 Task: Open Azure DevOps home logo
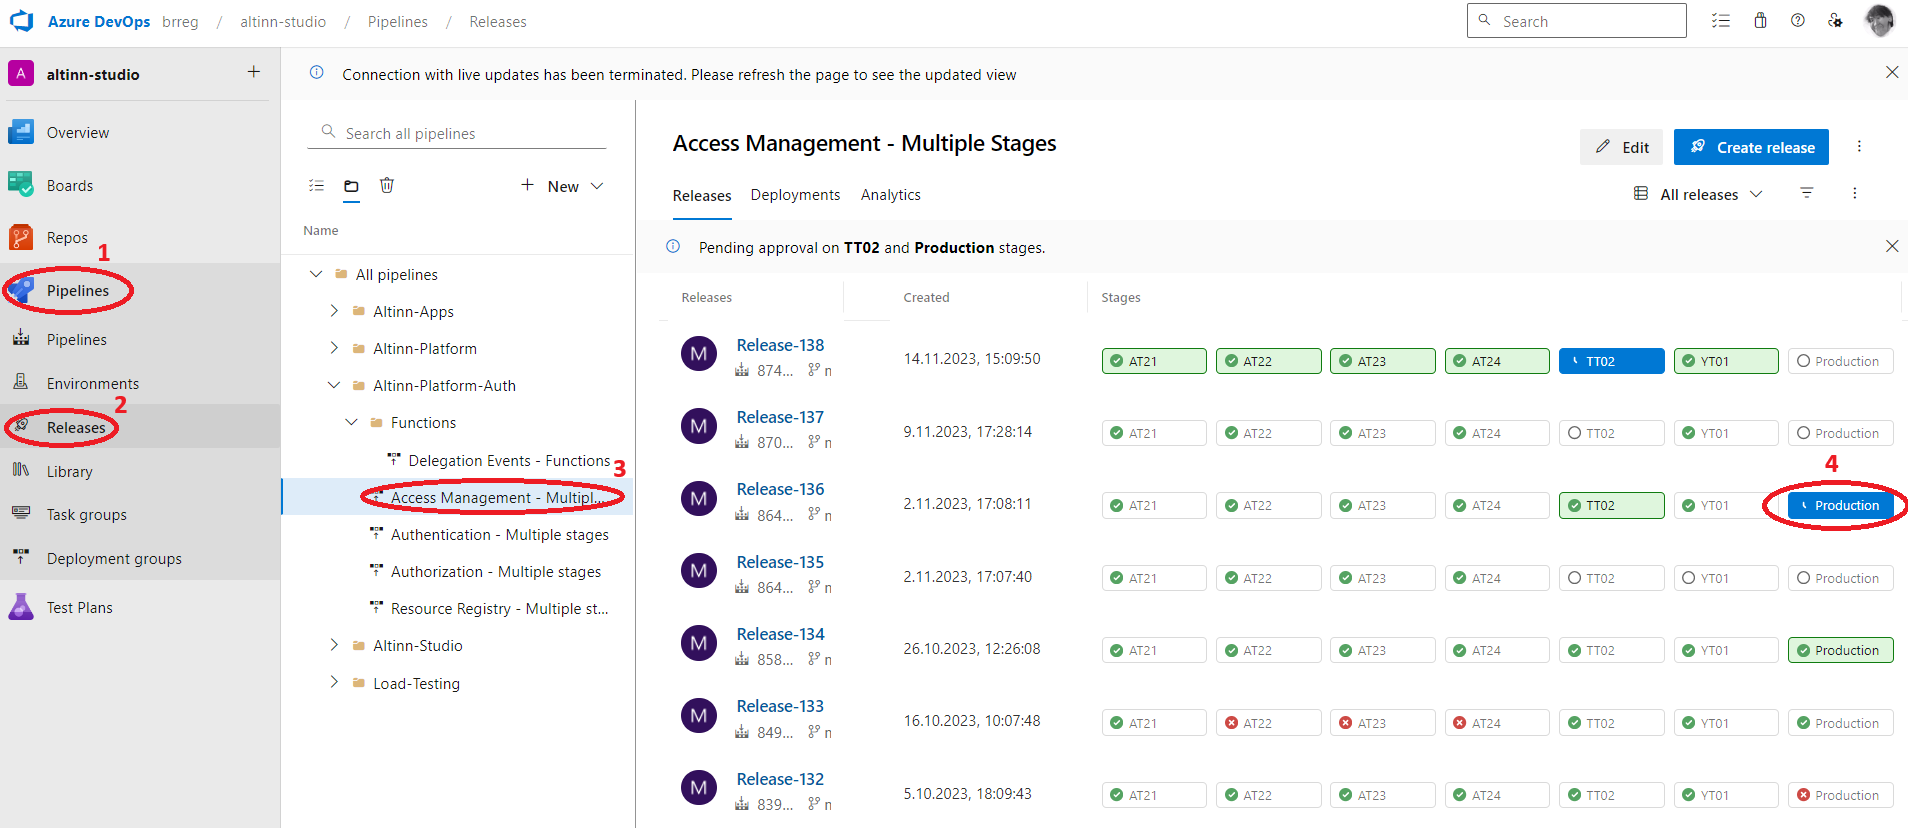tap(22, 21)
